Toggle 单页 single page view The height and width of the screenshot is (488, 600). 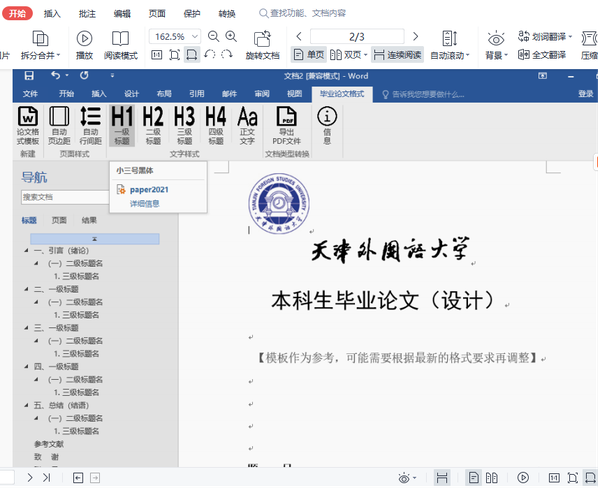[x=309, y=54]
